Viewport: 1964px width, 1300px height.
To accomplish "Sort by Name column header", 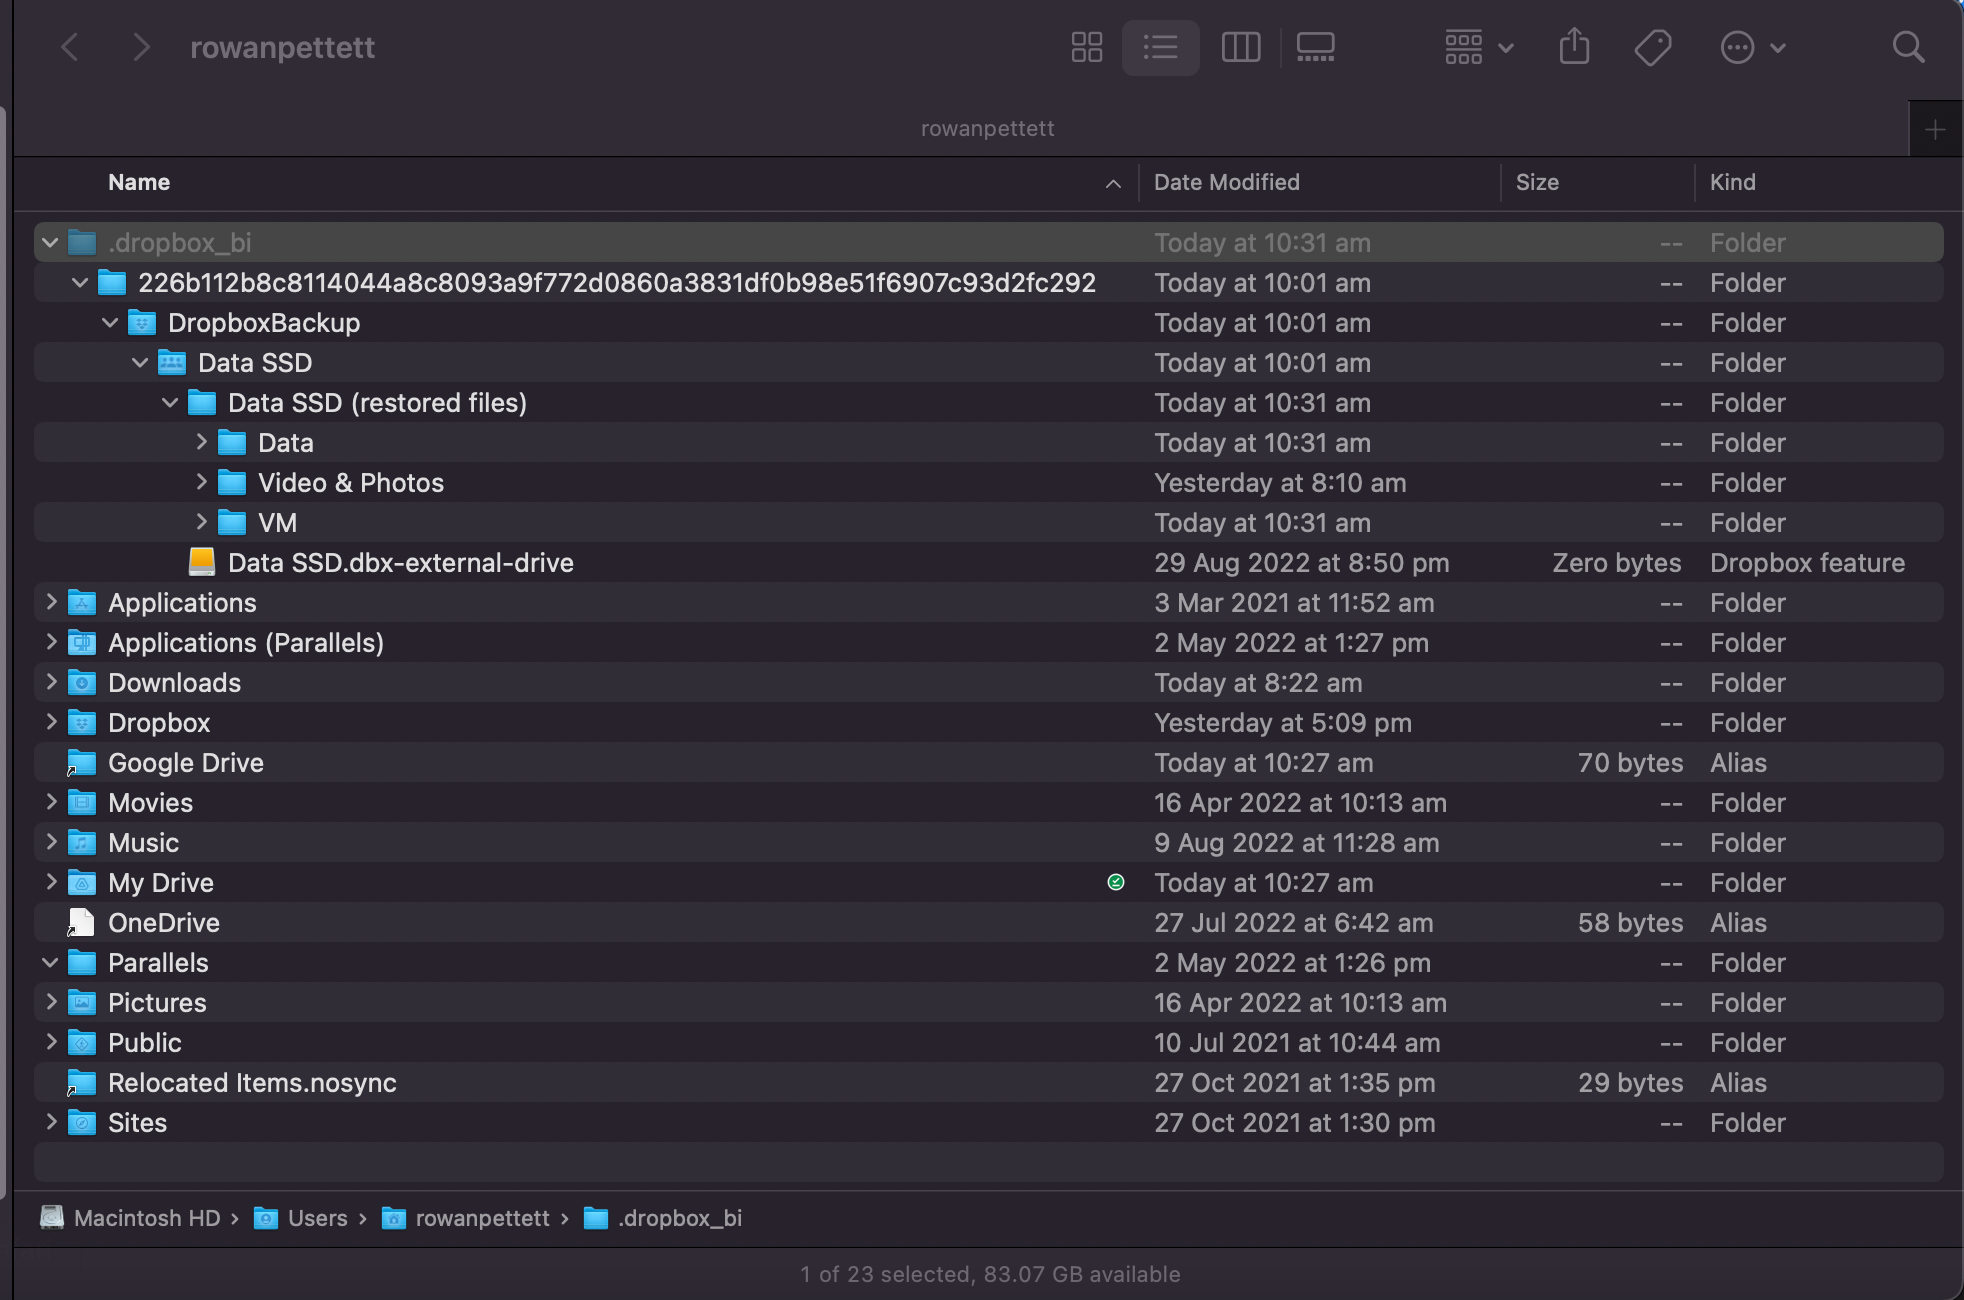I will tap(139, 182).
